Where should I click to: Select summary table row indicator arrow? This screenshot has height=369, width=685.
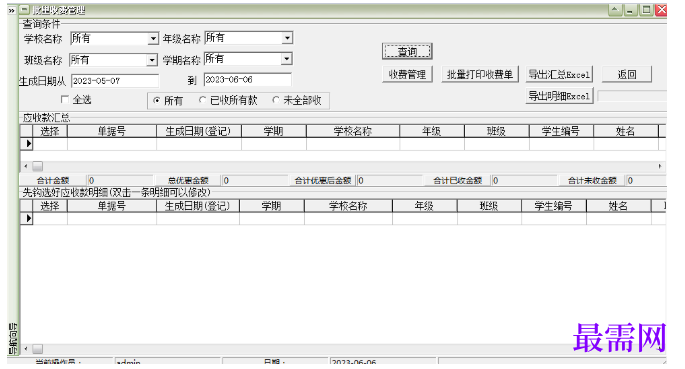click(x=27, y=143)
